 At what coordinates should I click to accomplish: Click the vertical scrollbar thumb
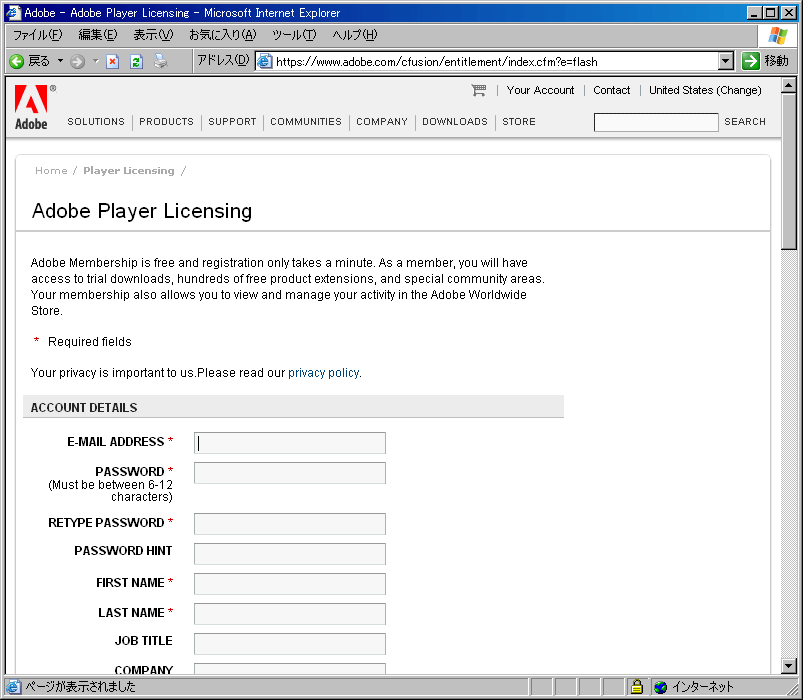click(789, 172)
